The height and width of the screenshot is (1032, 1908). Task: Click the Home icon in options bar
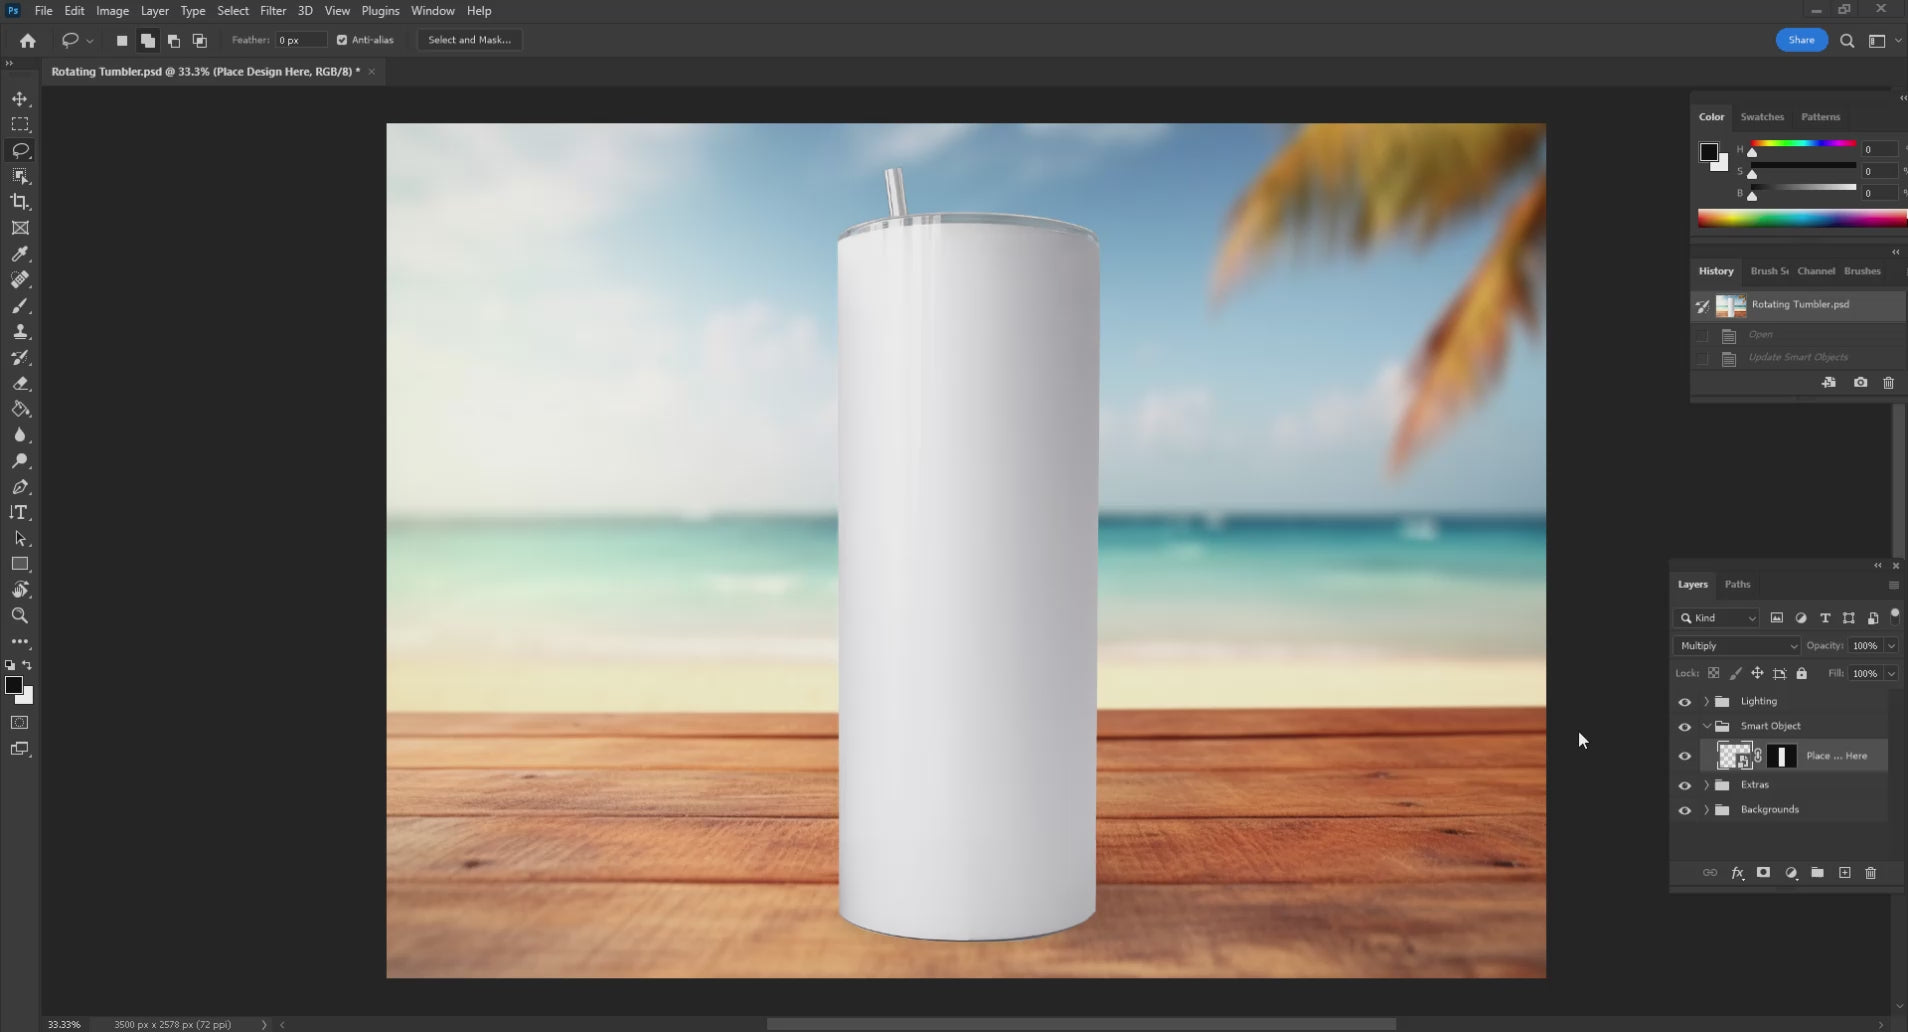pyautogui.click(x=28, y=41)
